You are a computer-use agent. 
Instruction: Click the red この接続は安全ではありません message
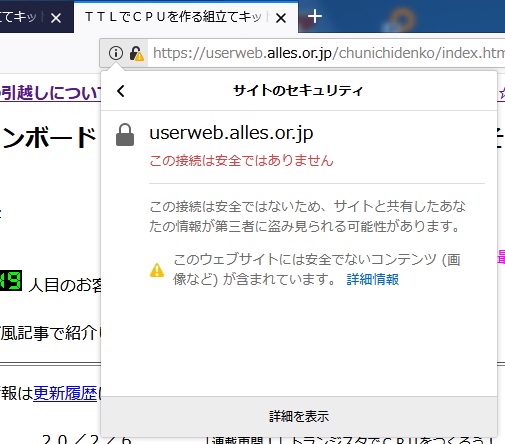pyautogui.click(x=241, y=160)
